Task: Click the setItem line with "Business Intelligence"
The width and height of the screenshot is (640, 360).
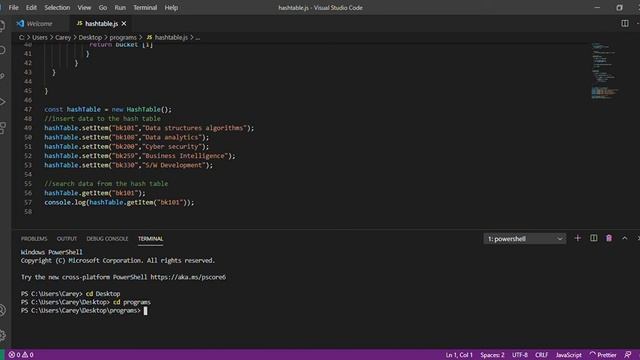Action: pyautogui.click(x=140, y=156)
